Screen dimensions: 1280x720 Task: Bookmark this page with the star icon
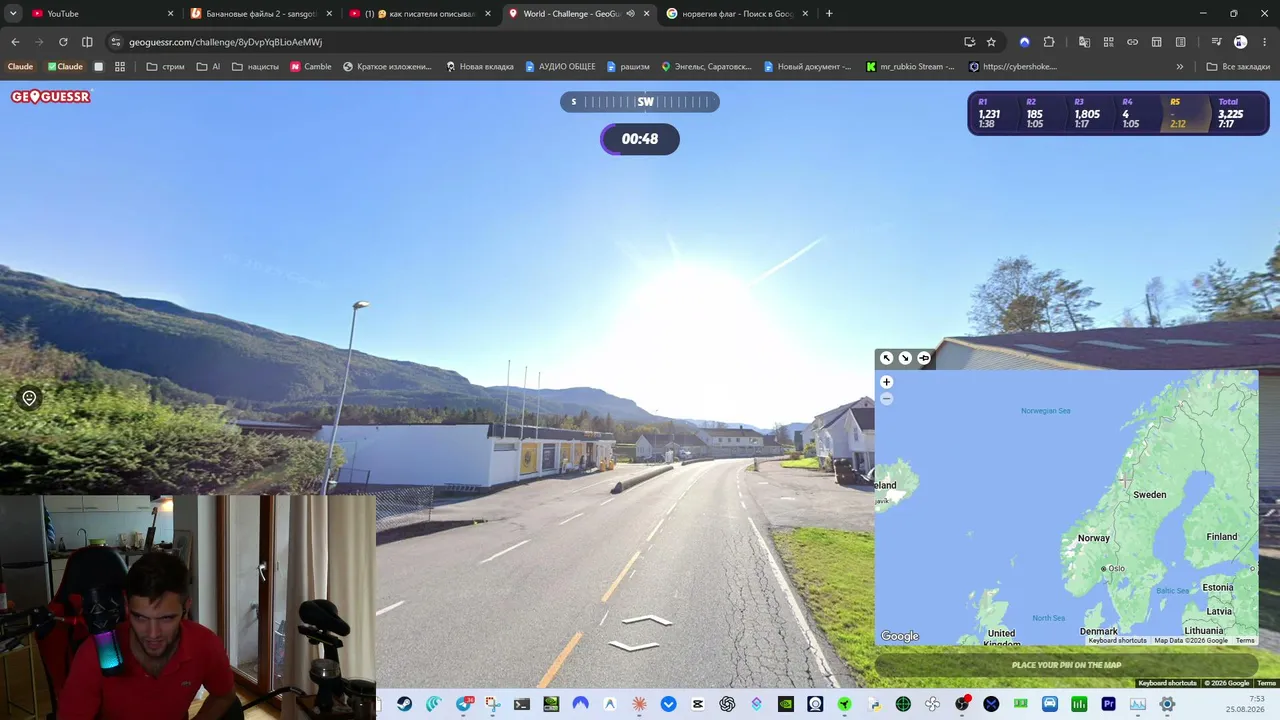(991, 42)
